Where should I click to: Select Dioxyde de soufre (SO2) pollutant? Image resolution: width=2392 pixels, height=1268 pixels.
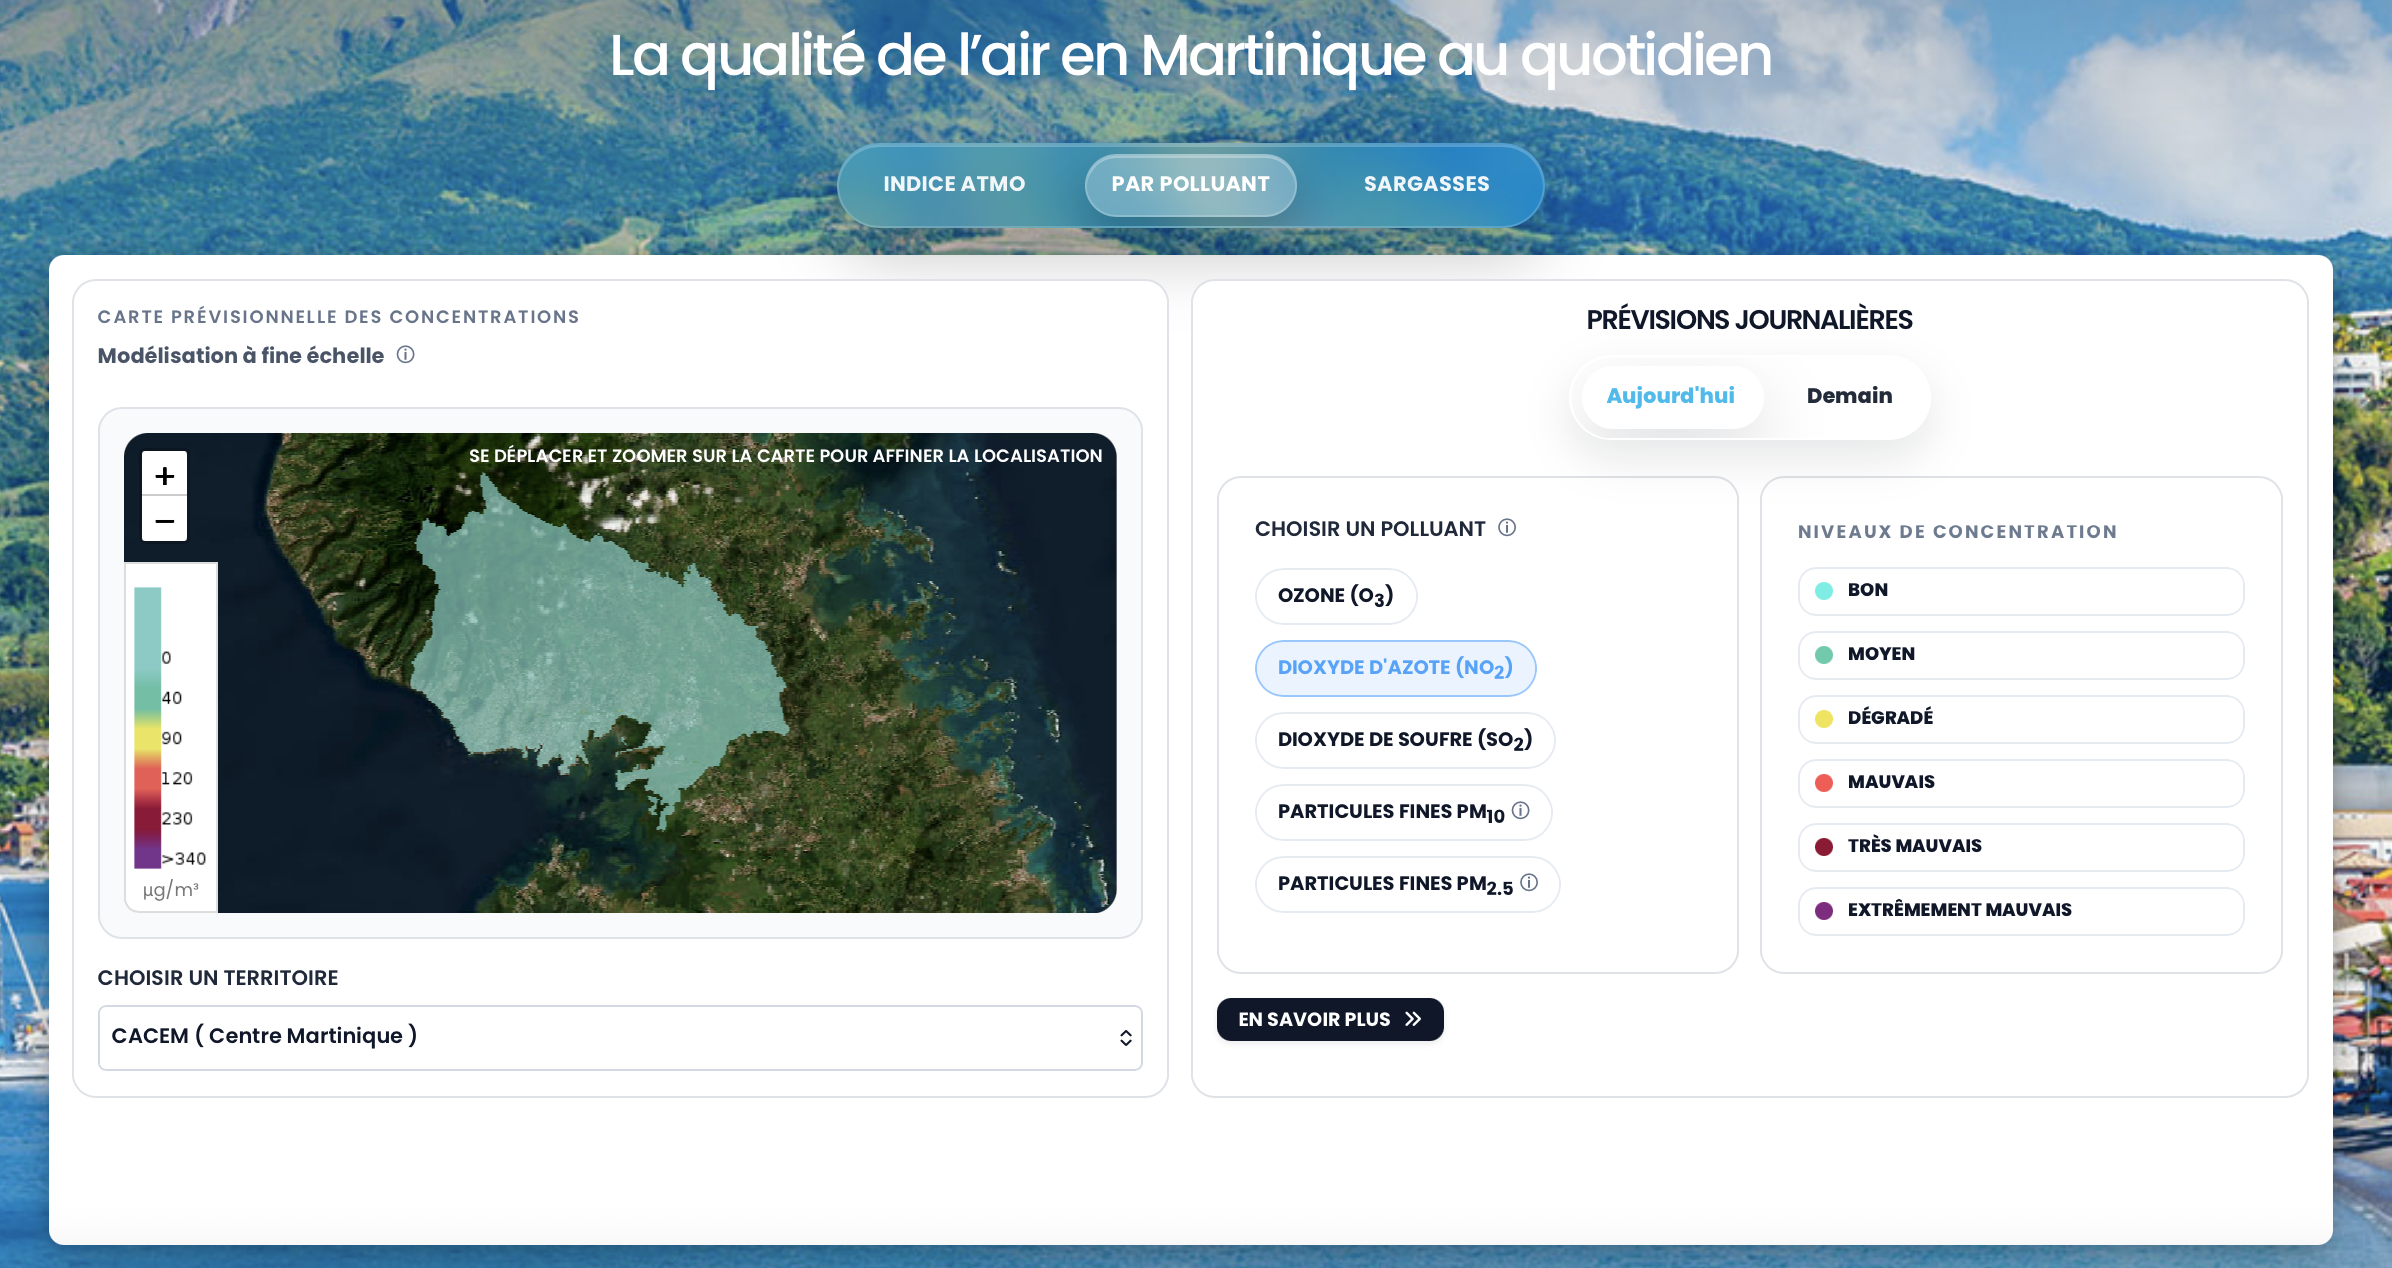pos(1404,740)
